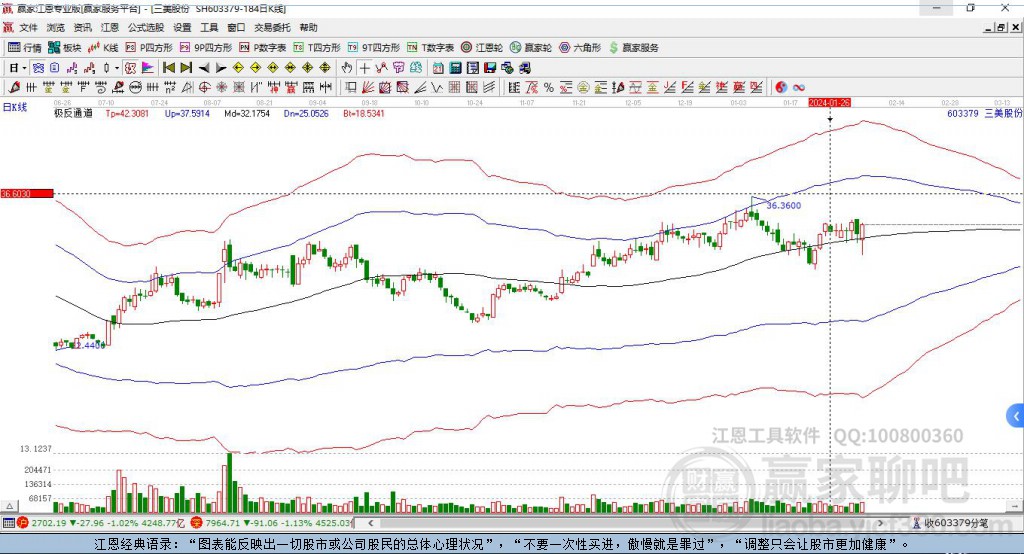Toggle the crosshair cursor tool
This screenshot has width=1024, height=554.
(x=364, y=68)
